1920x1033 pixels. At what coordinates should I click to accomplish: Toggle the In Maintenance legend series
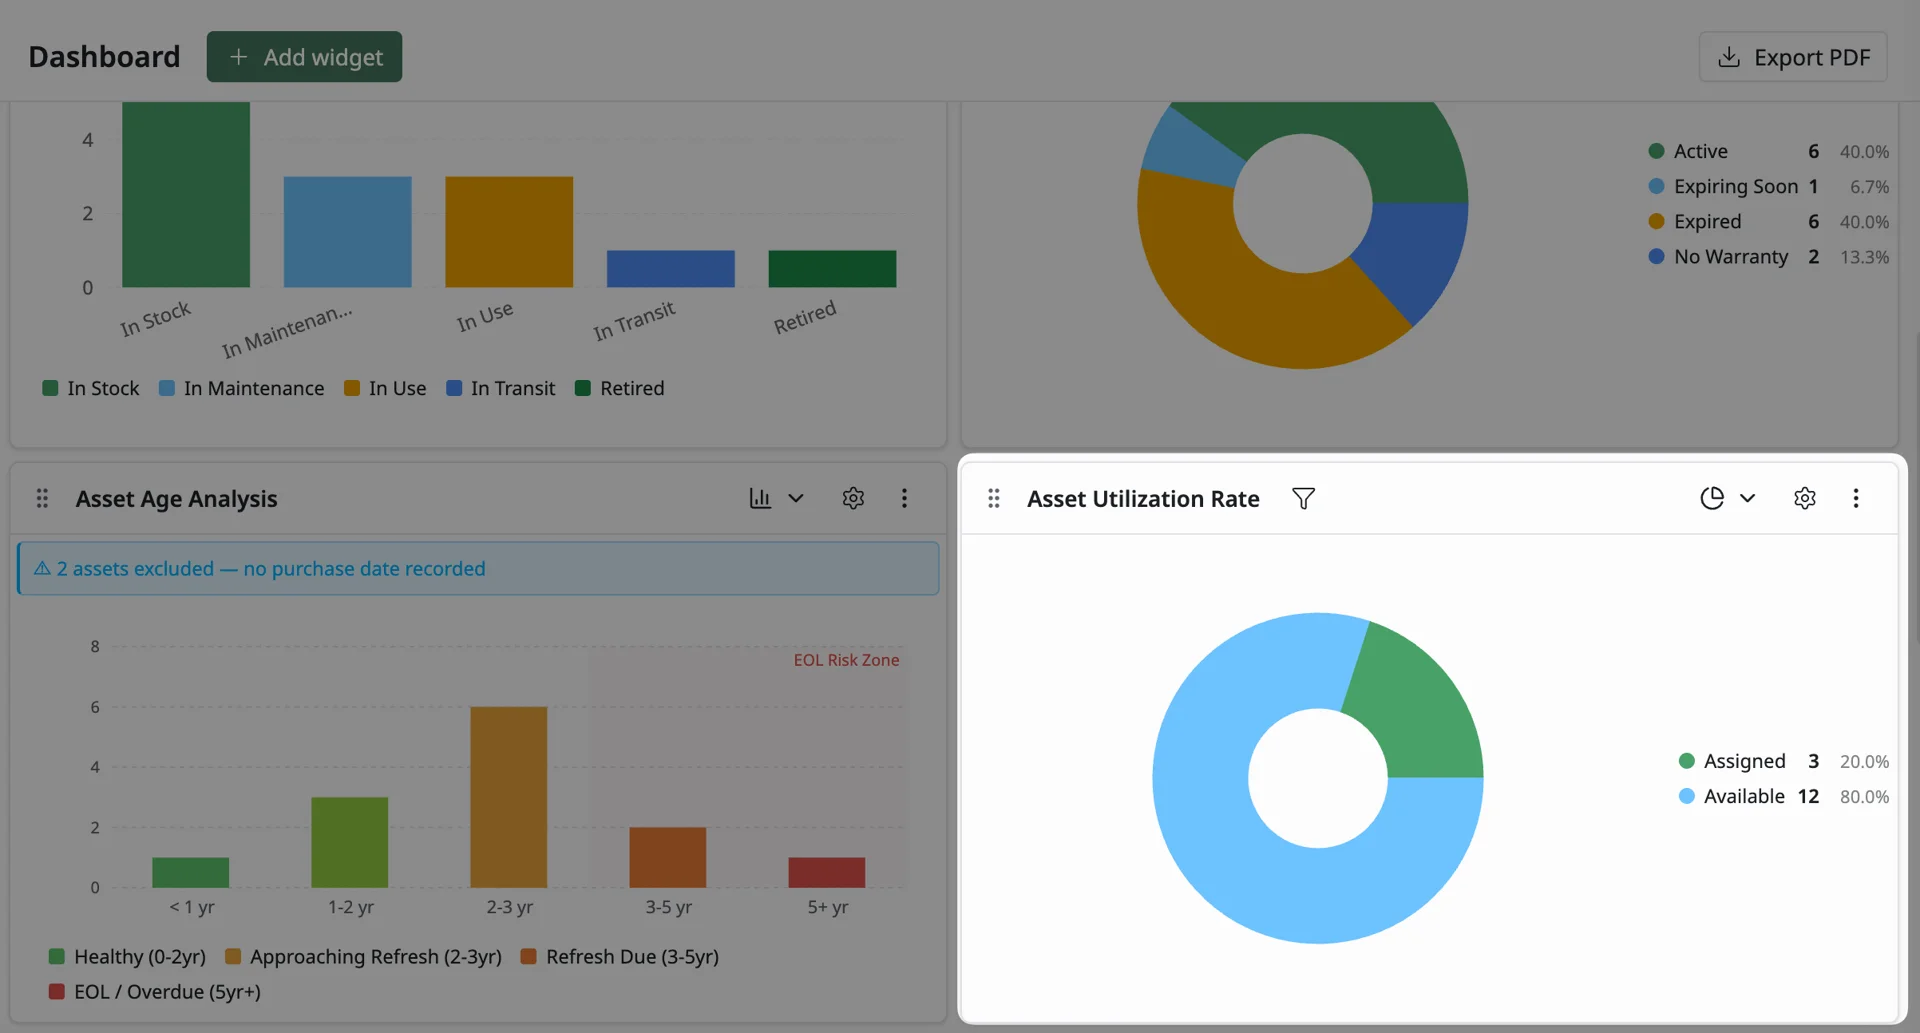(241, 388)
